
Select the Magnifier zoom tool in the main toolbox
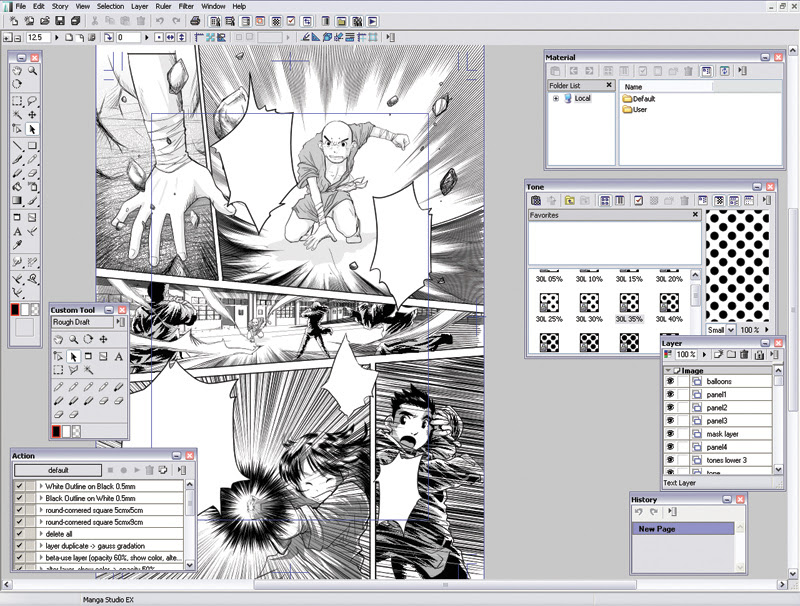(x=33, y=72)
